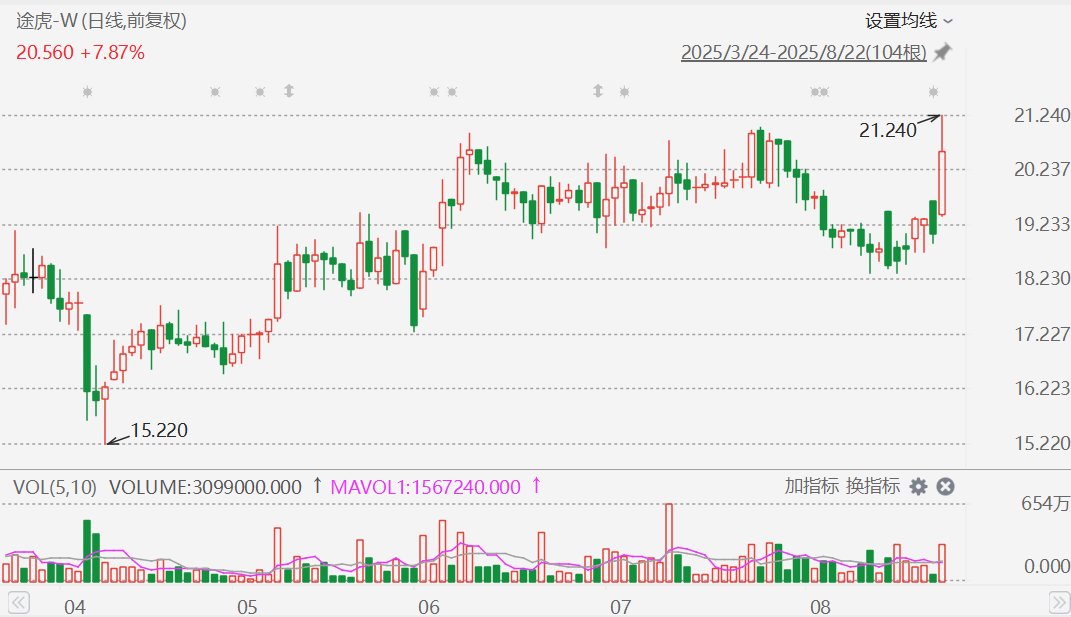Click the tallest red volume bar in July
The width and height of the screenshot is (1071, 617).
[669, 543]
